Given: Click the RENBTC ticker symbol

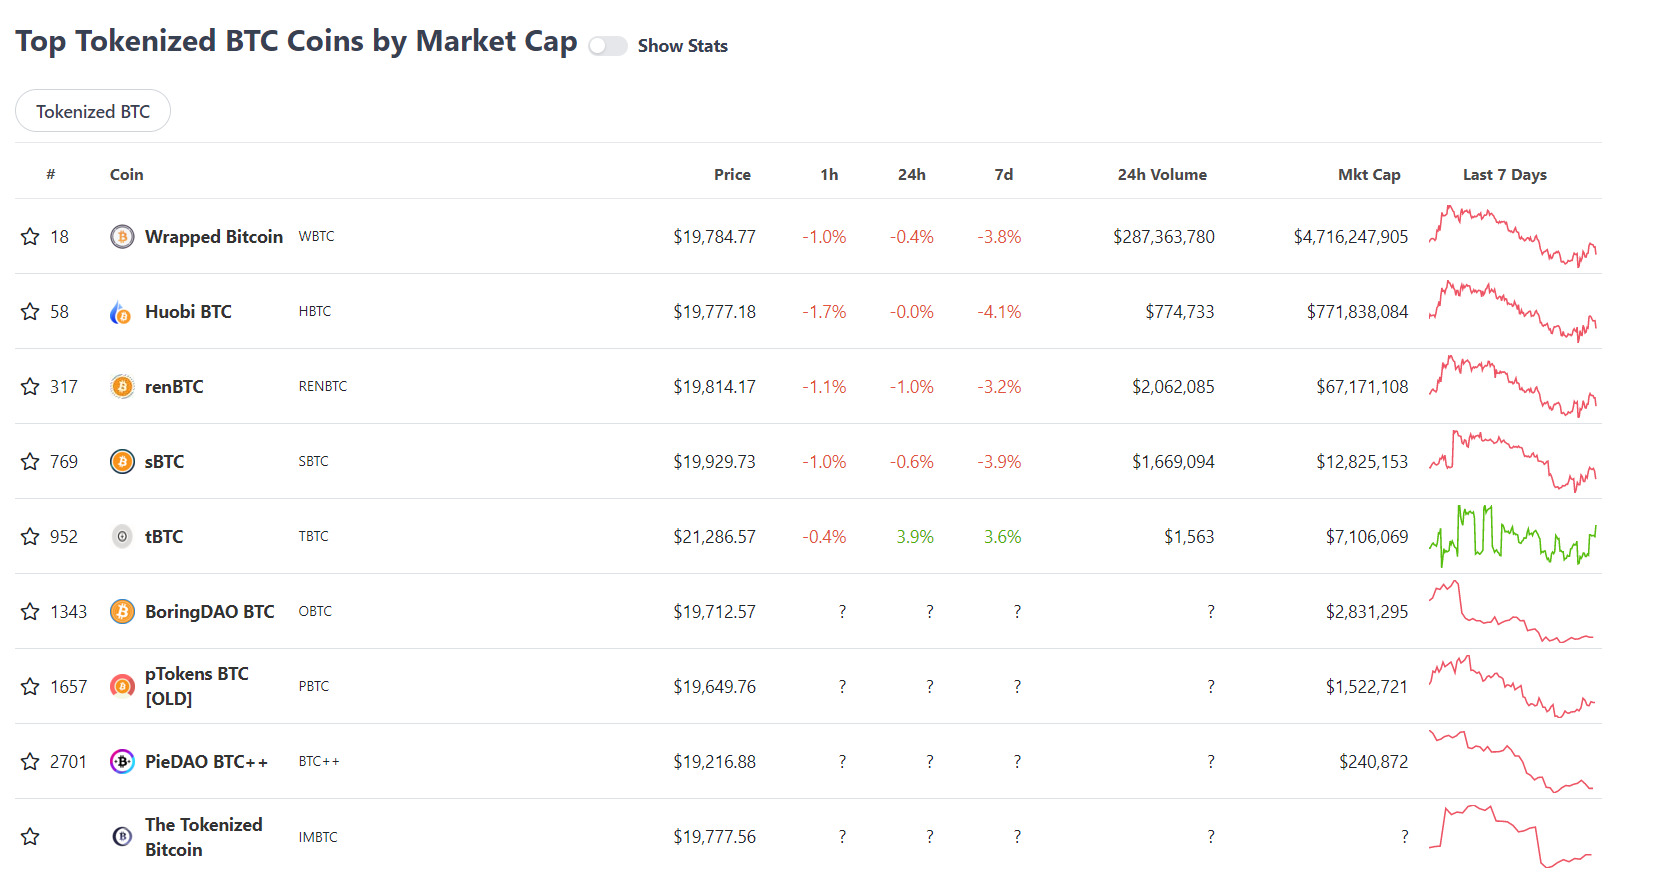Looking at the screenshot, I should [322, 386].
